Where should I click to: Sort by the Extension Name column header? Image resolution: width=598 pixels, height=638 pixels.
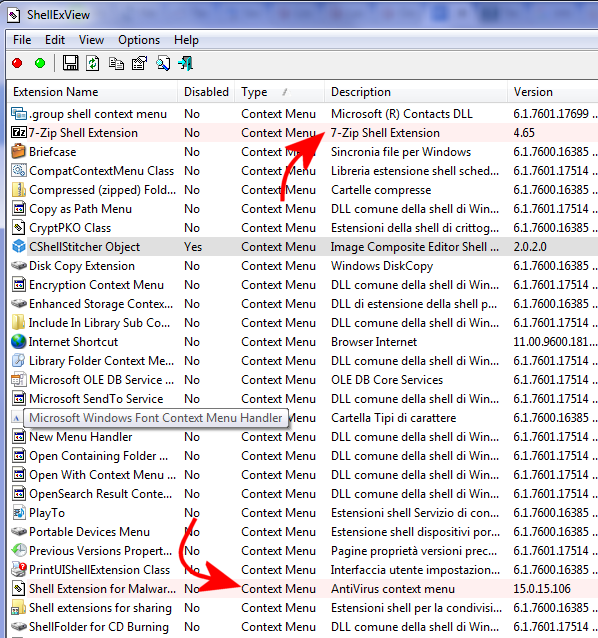point(92,92)
